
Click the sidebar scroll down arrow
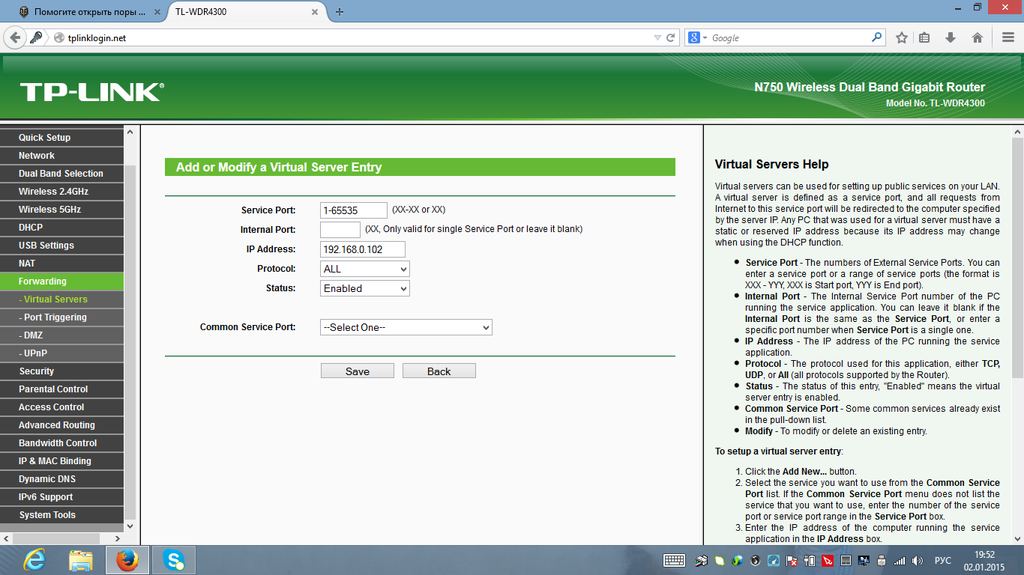coord(130,526)
